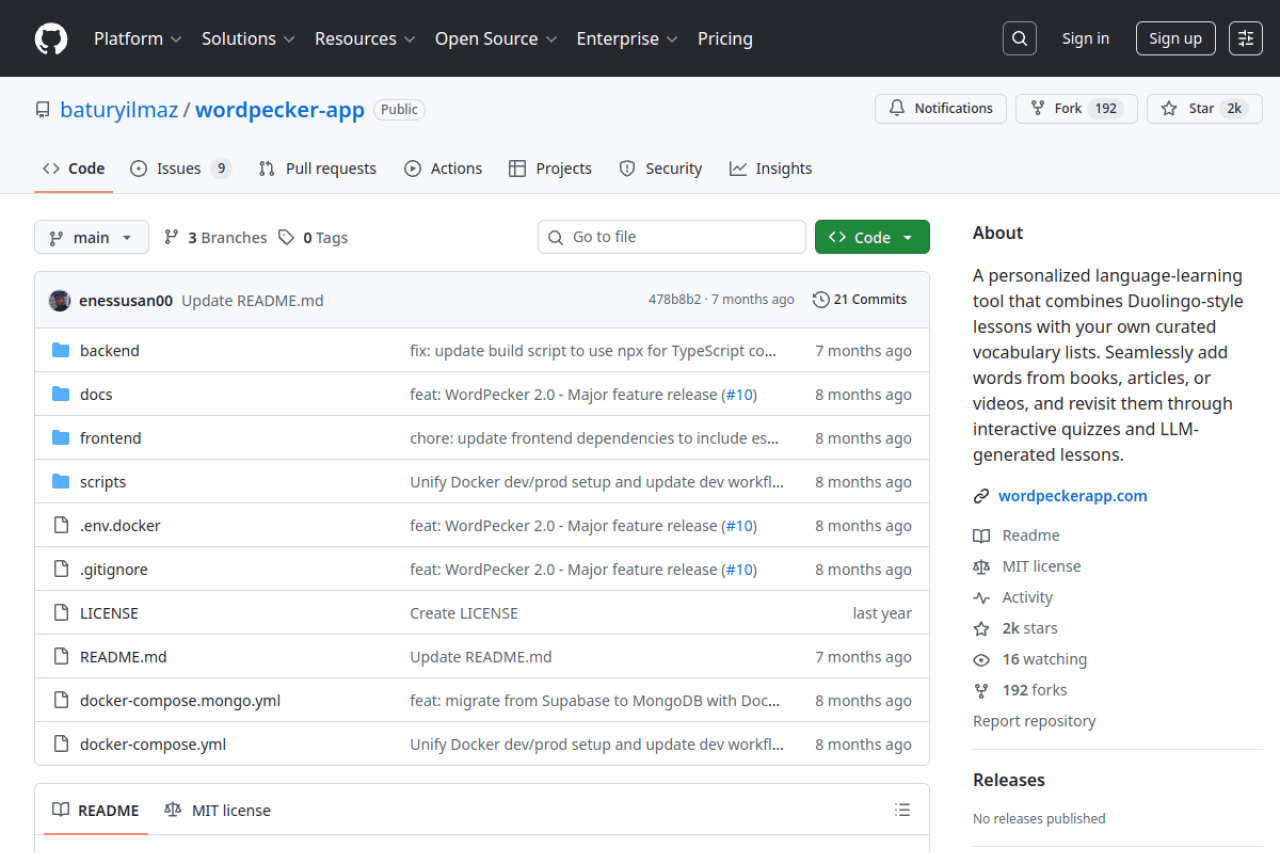The width and height of the screenshot is (1280, 853).
Task: Expand the main branch selector dropdown
Action: point(91,238)
